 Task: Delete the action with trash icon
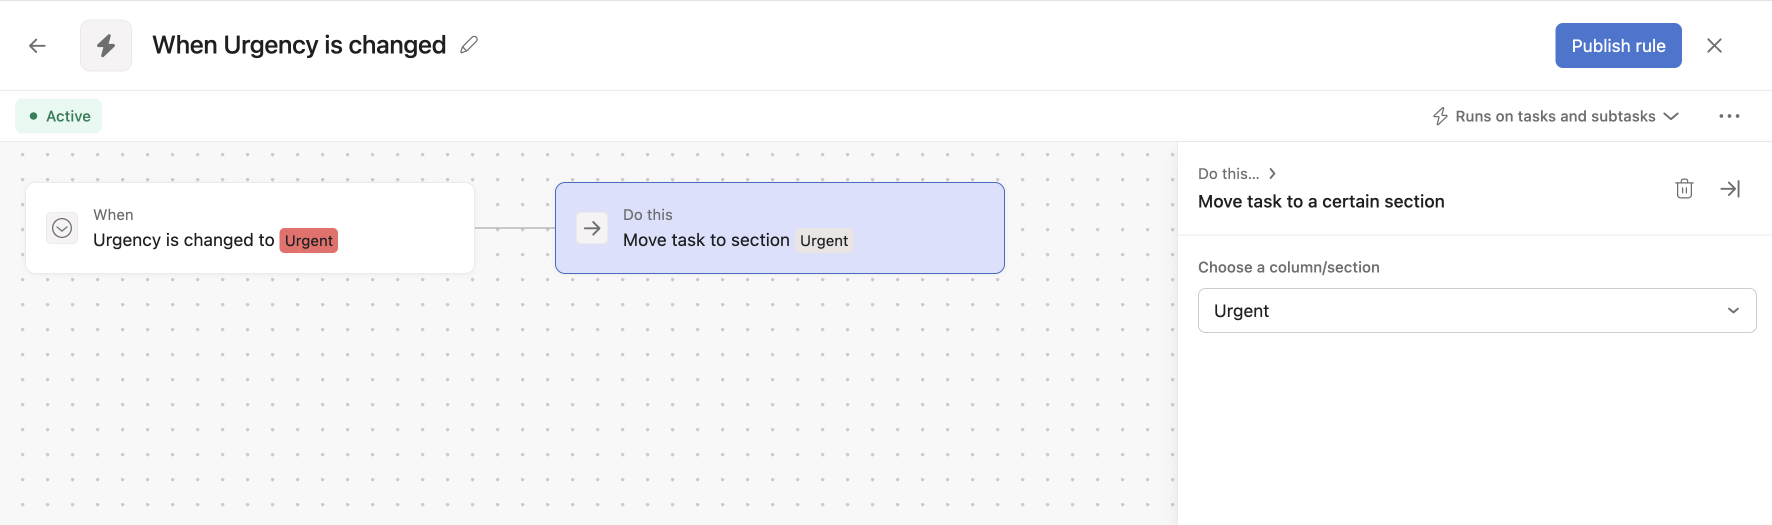[x=1684, y=188]
